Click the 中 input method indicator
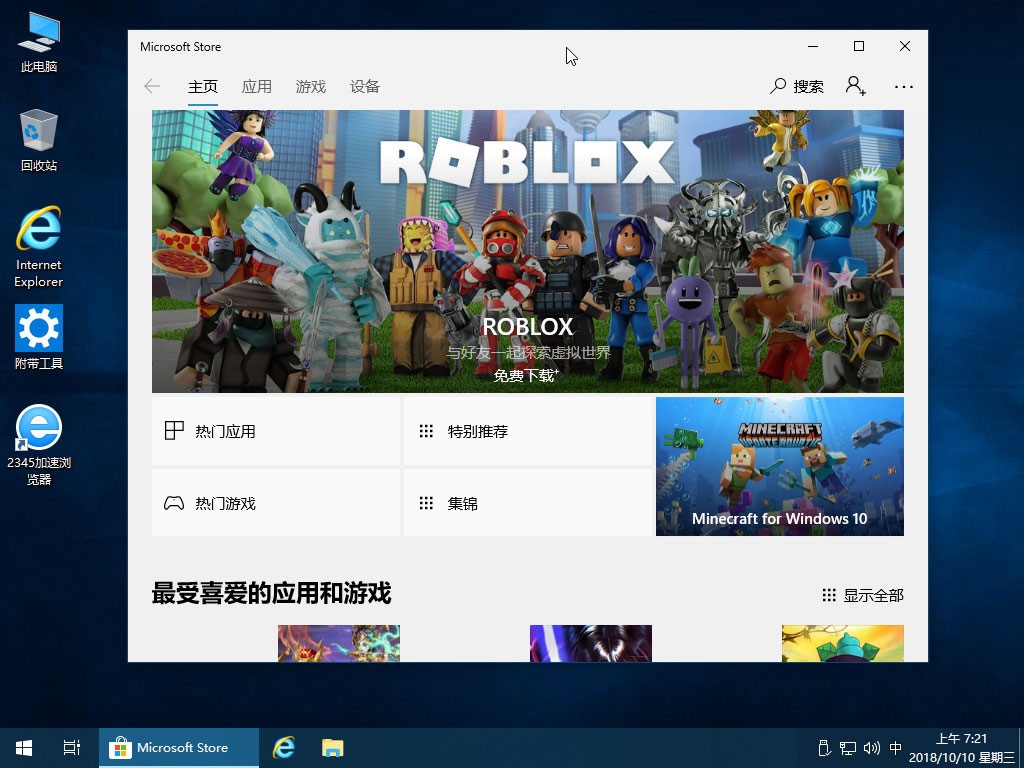 [x=895, y=748]
